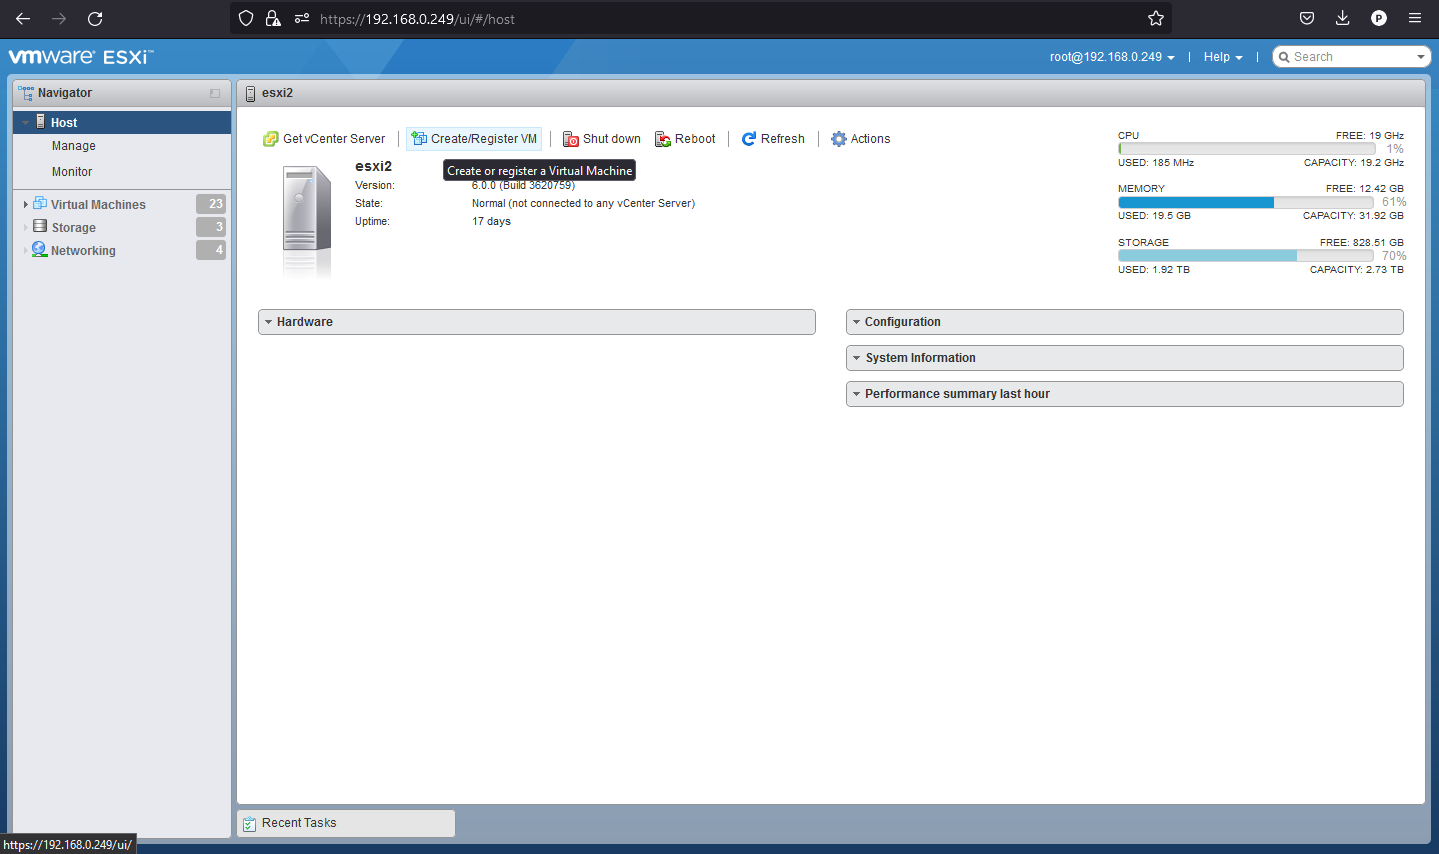Click the Storage count badge 3
1439x854 pixels.
211,227
